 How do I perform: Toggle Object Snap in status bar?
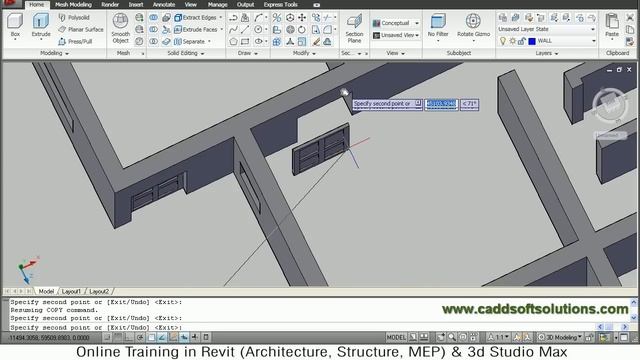151,337
